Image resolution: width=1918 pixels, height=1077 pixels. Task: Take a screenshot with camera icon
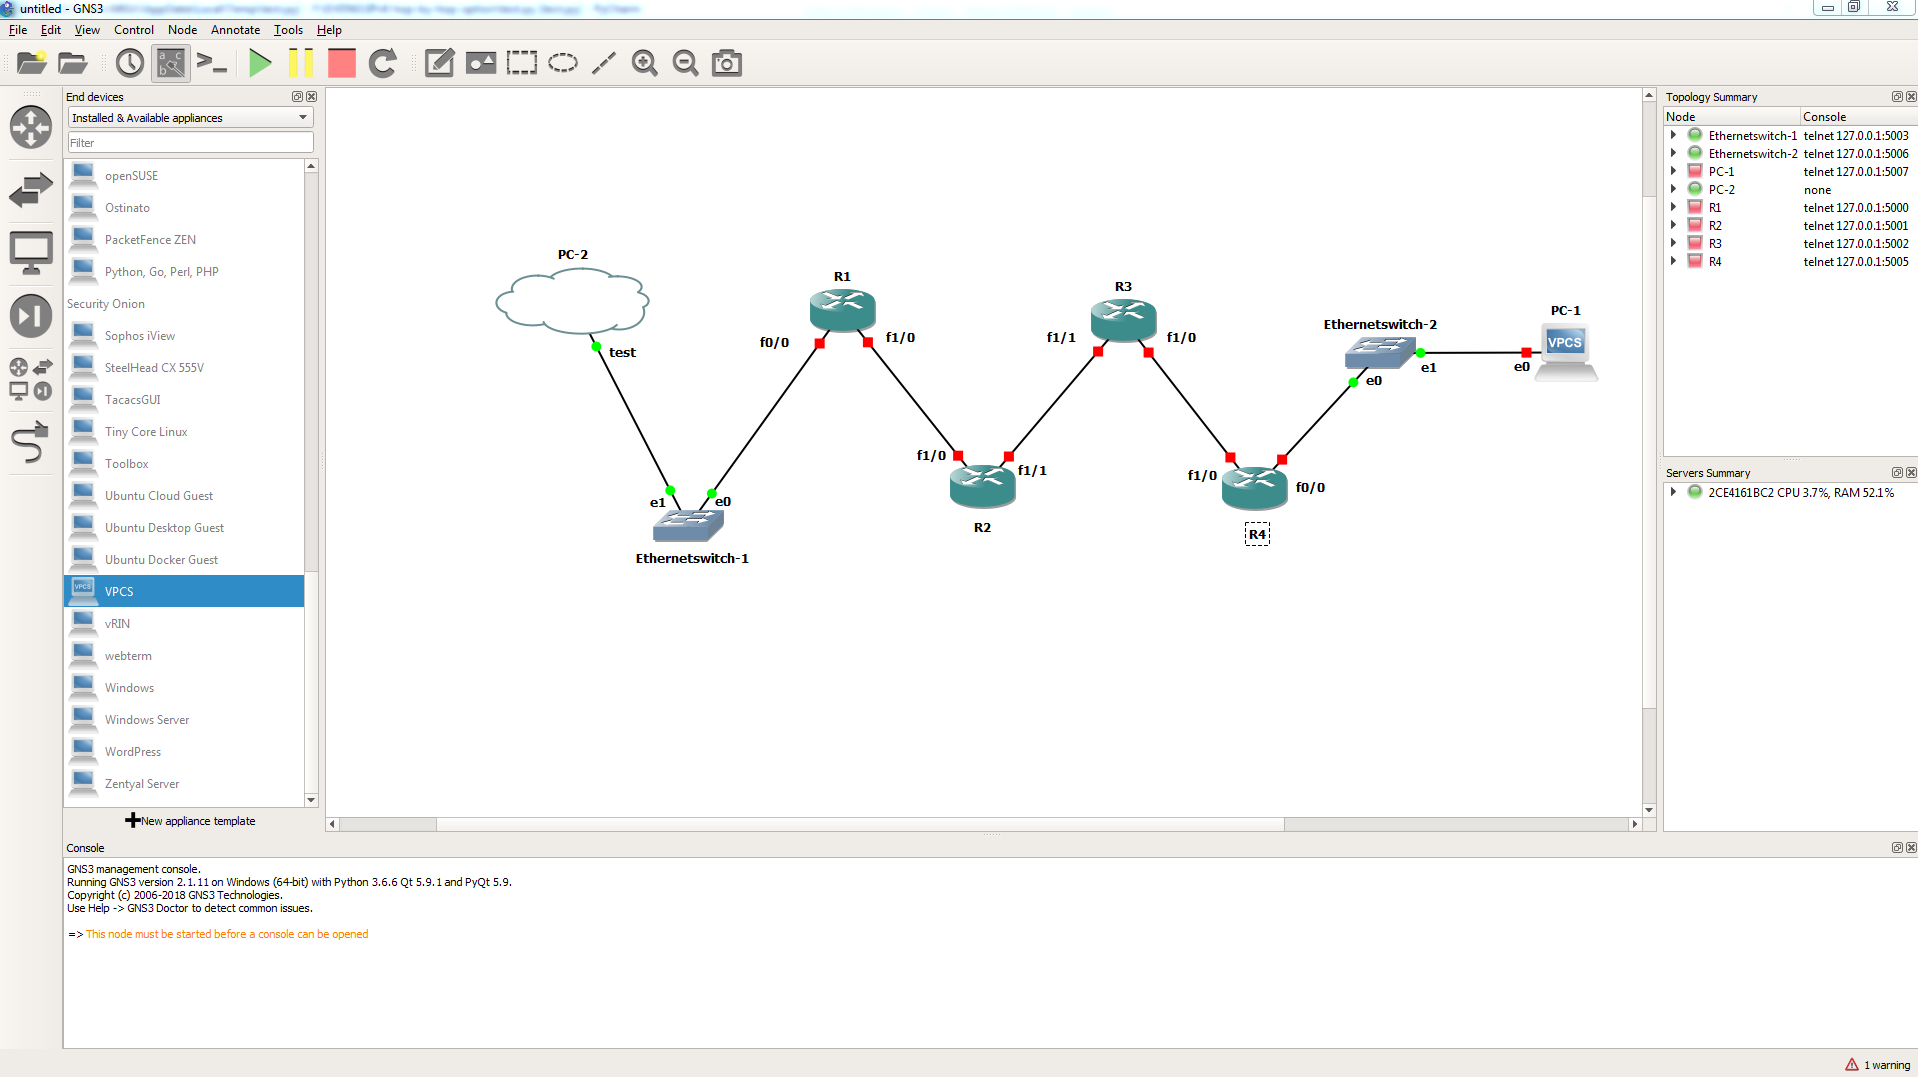coord(727,63)
